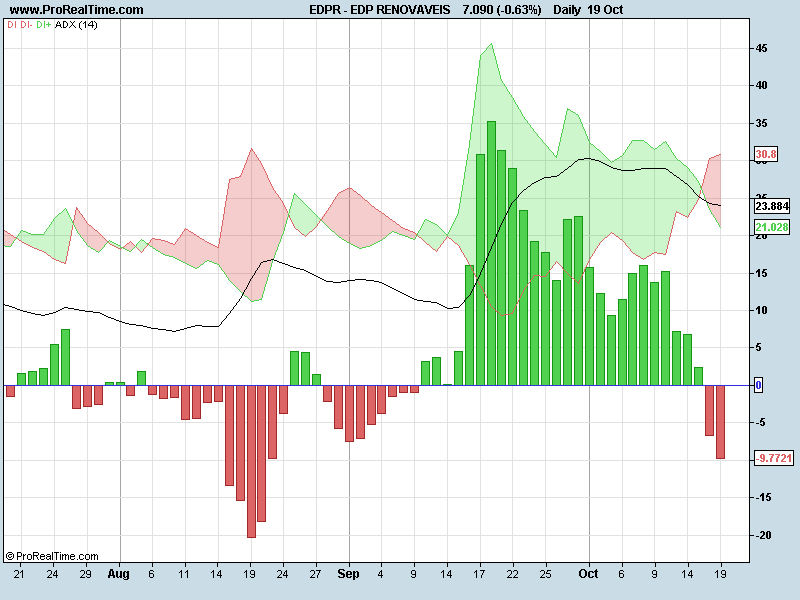The width and height of the screenshot is (800, 600).
Task: Click the green DI+ legend label
Action: click(x=43, y=24)
